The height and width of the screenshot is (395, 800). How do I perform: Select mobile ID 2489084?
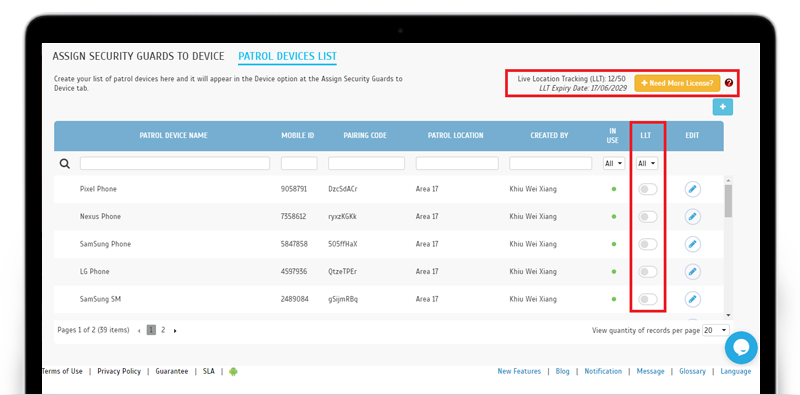pyautogui.click(x=294, y=299)
